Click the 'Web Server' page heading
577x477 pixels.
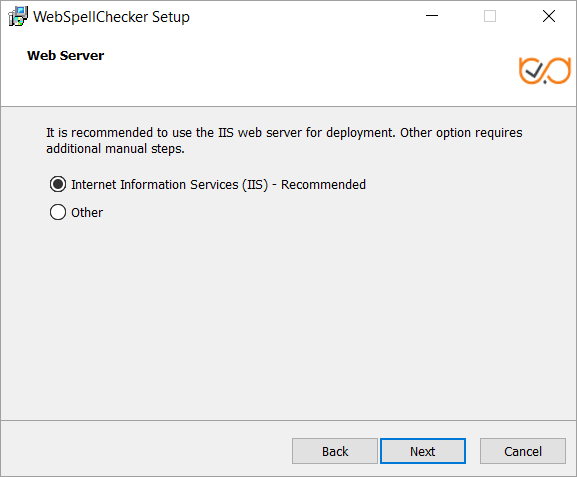66,56
